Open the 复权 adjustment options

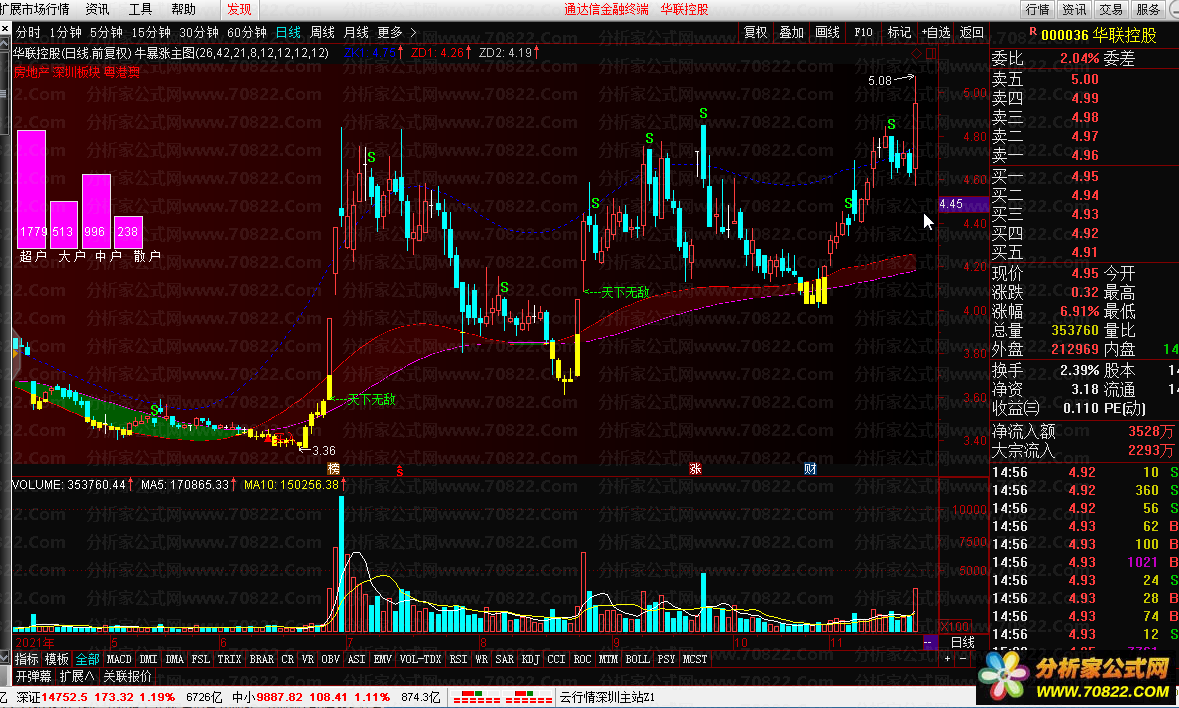pyautogui.click(x=755, y=32)
